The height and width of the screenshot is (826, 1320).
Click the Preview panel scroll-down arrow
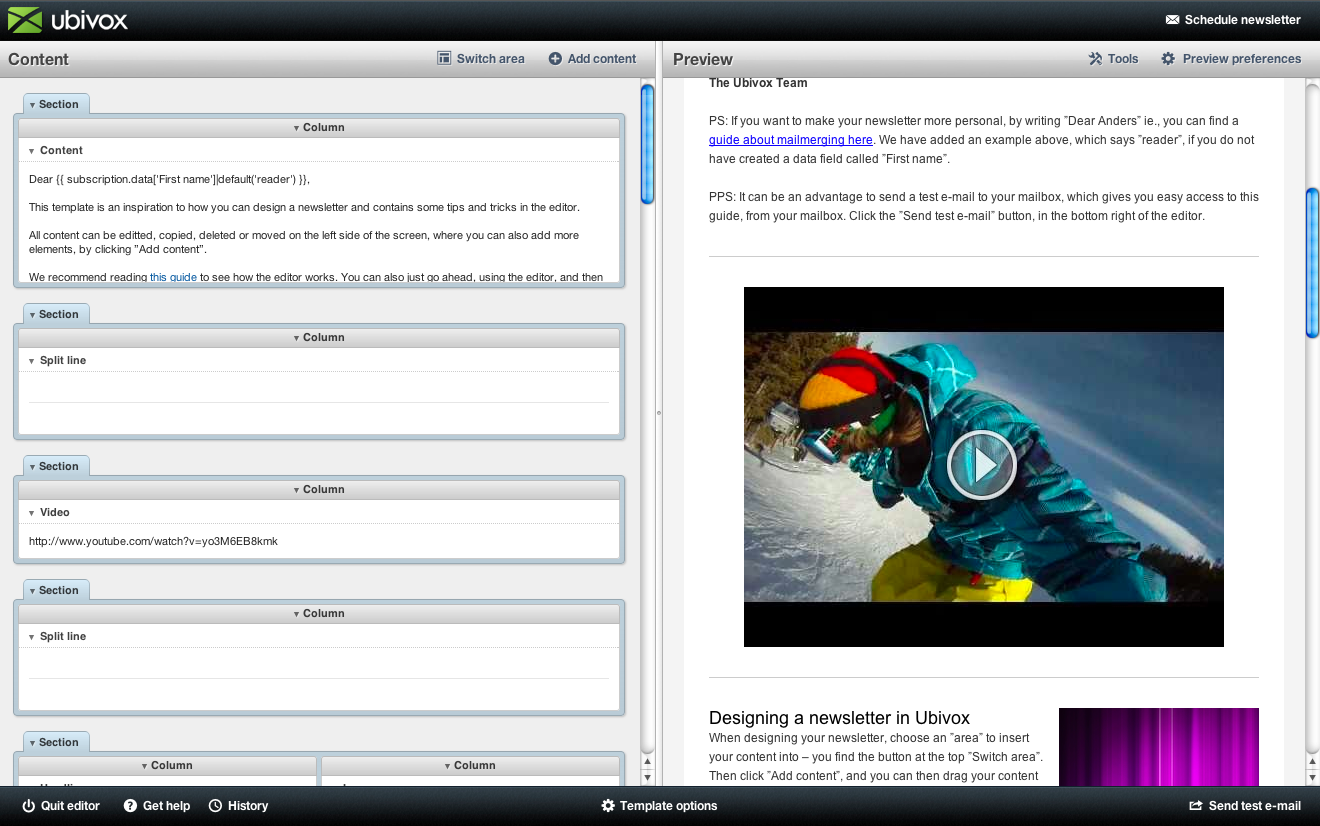pyautogui.click(x=1312, y=777)
